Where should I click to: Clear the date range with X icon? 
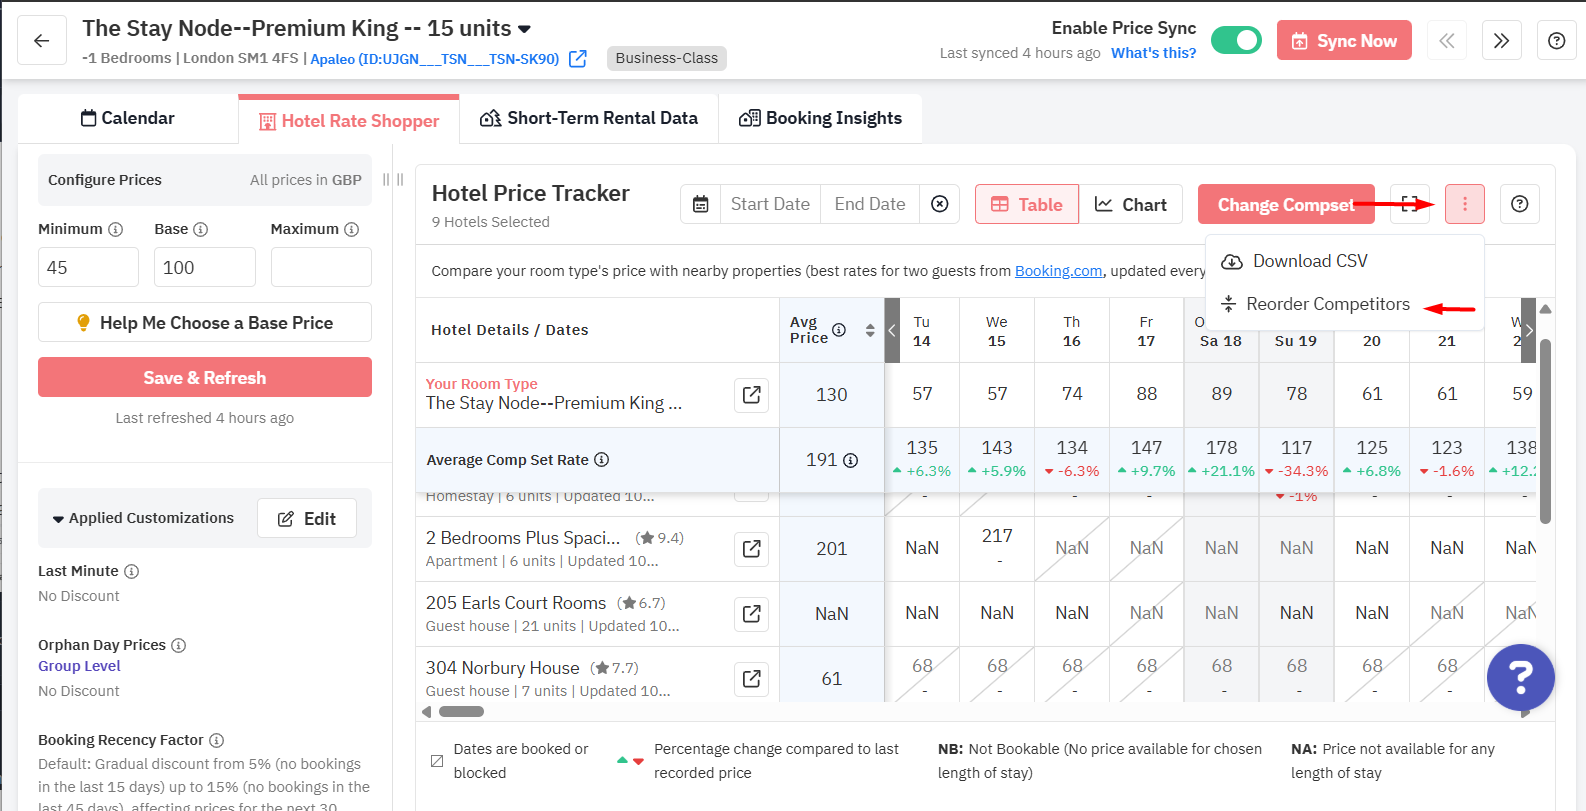(x=939, y=204)
